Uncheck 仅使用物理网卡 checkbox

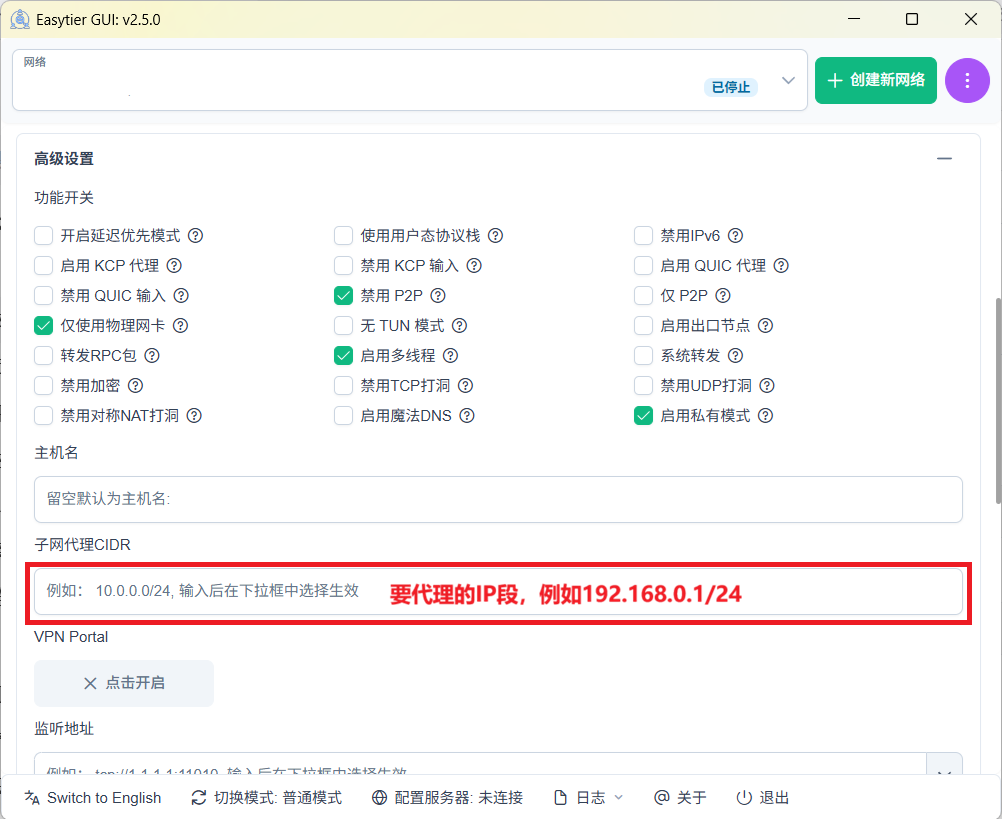43,326
